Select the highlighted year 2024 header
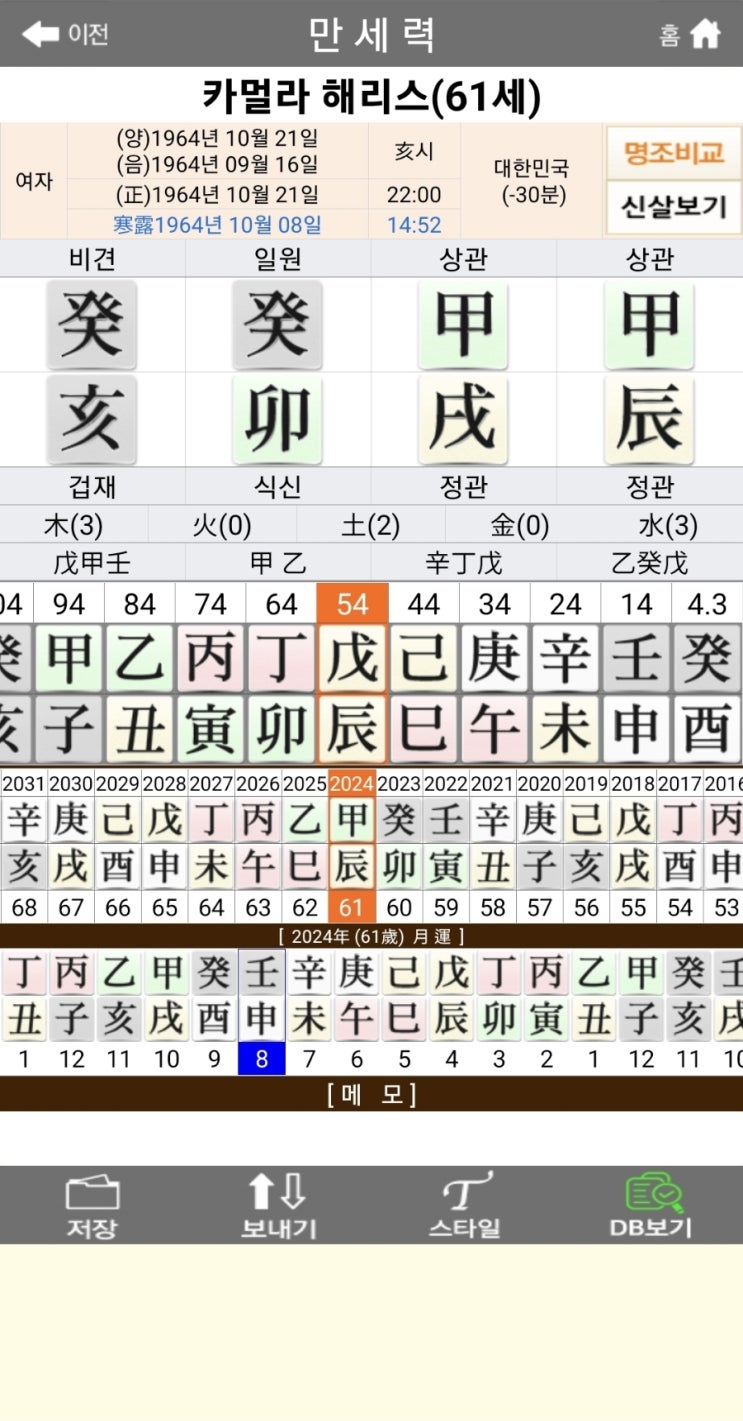This screenshot has height=1421, width=743. click(352, 783)
